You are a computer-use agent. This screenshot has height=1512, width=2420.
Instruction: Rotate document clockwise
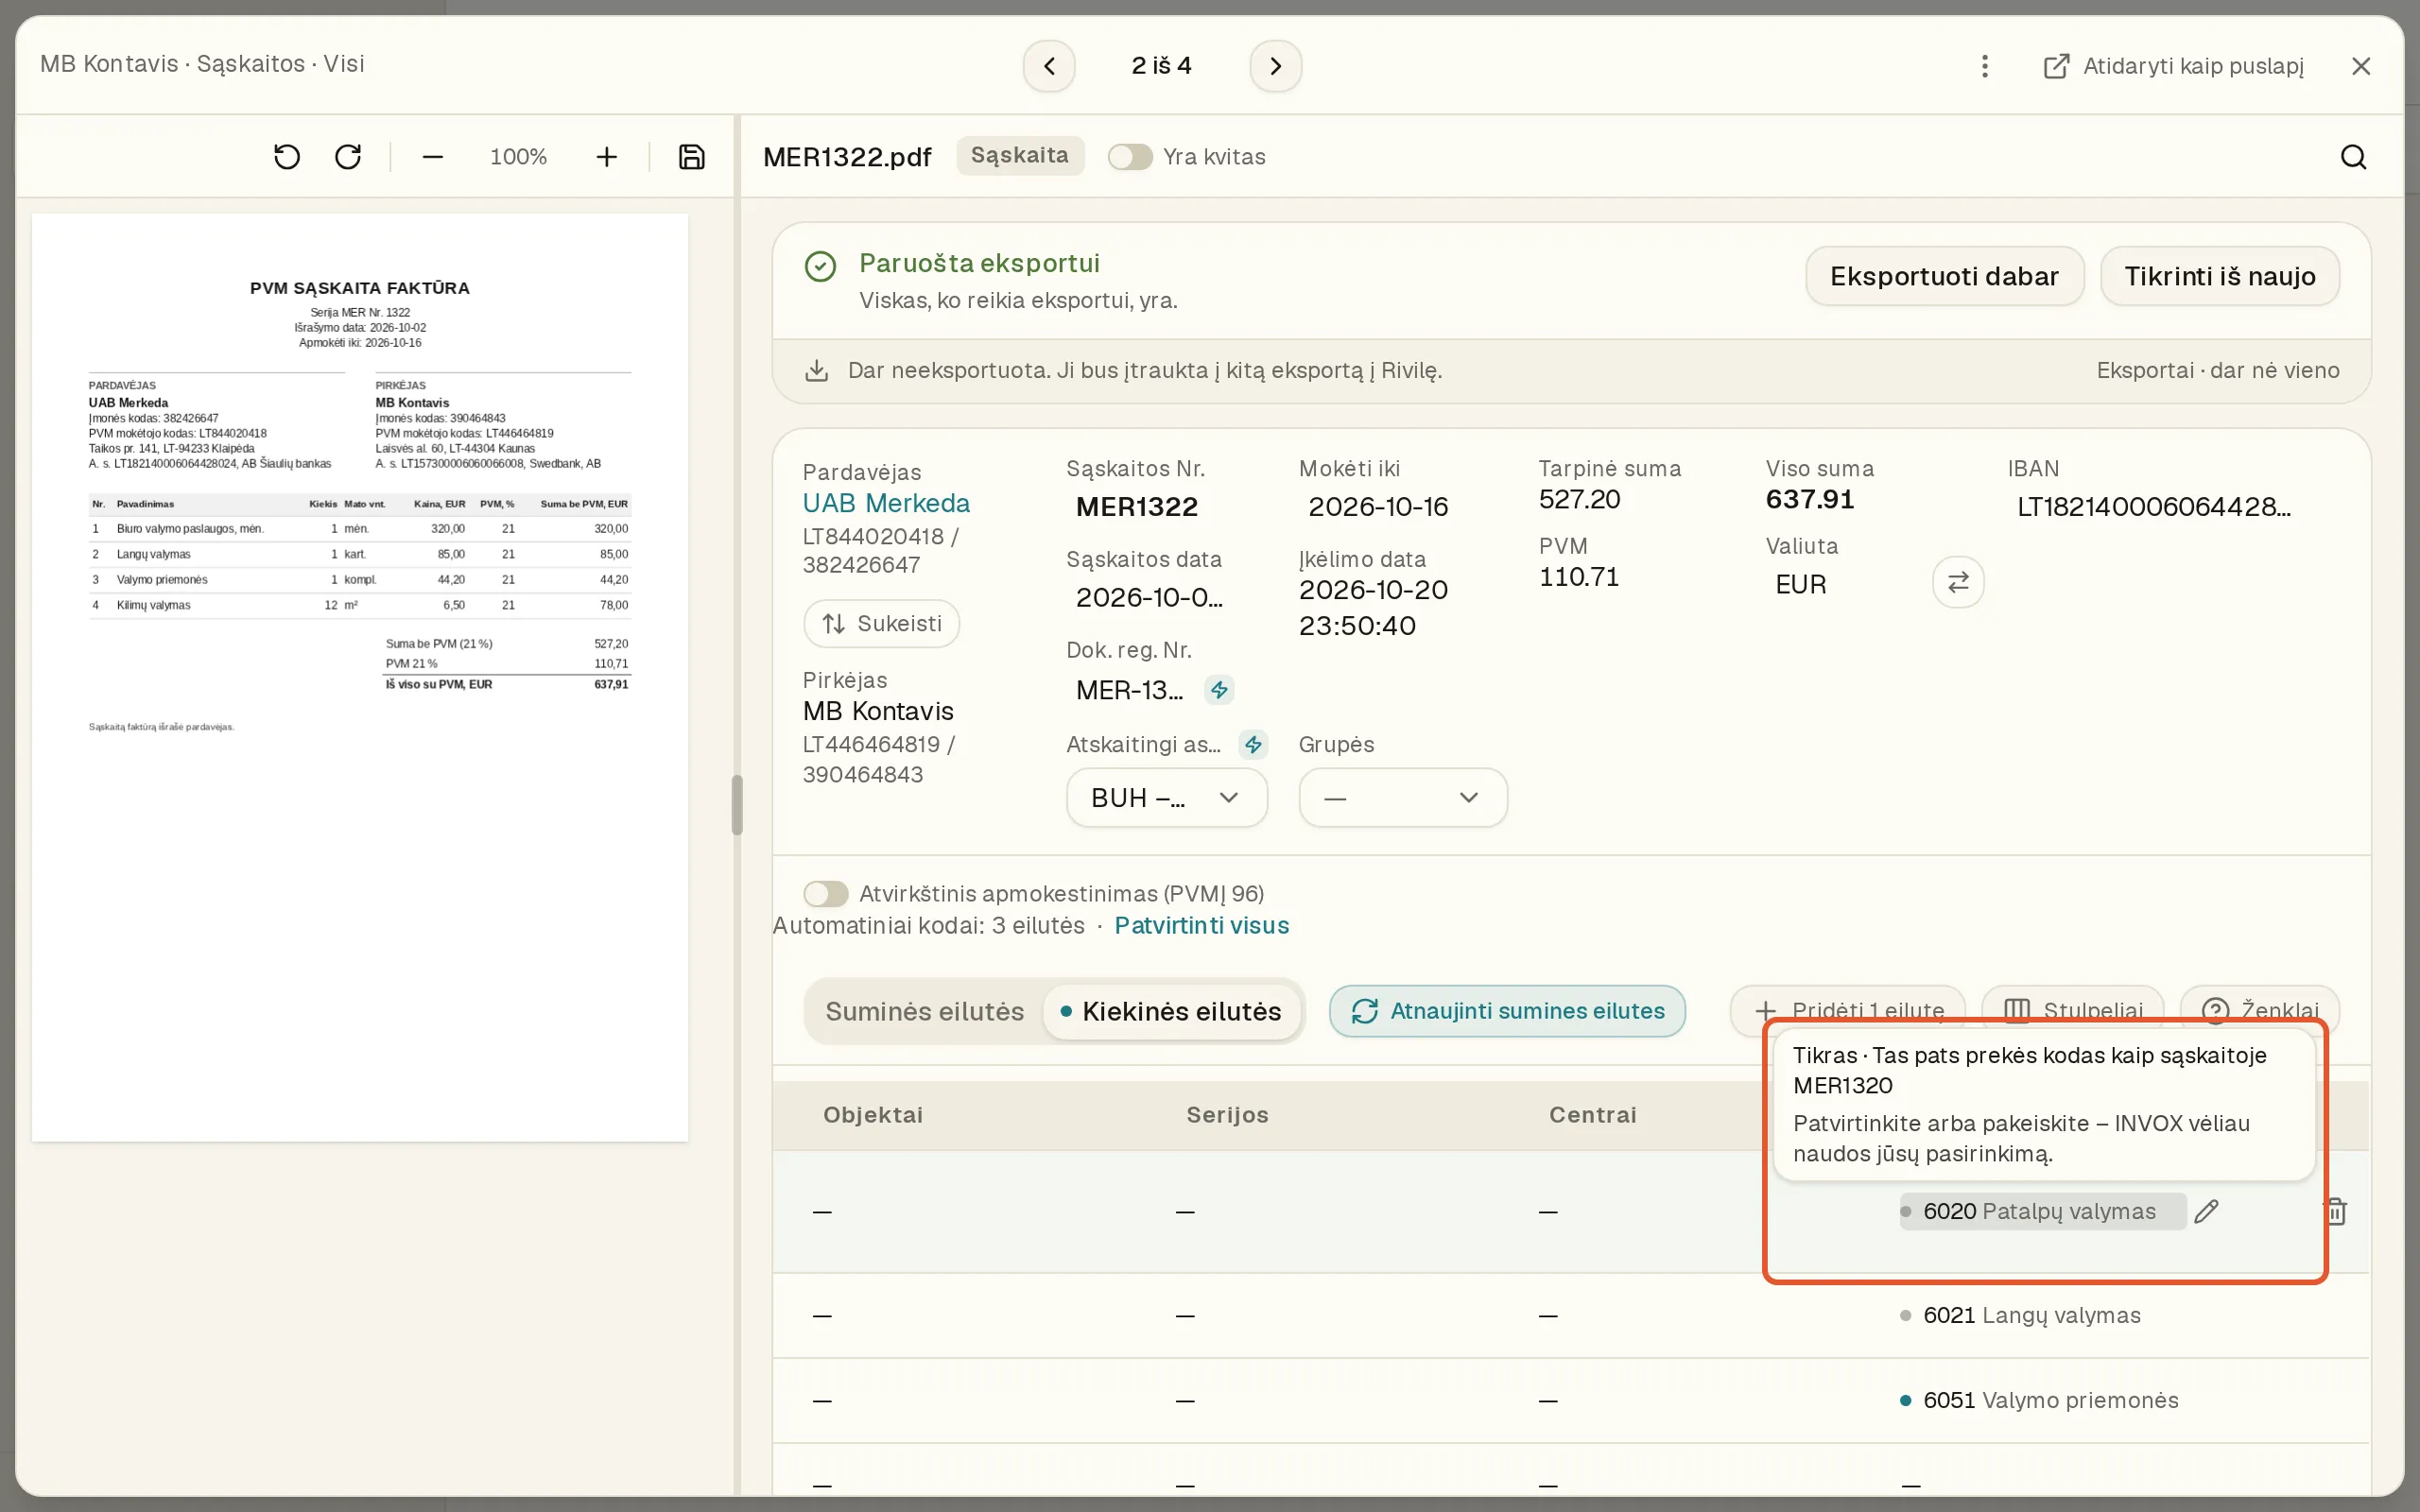point(348,157)
